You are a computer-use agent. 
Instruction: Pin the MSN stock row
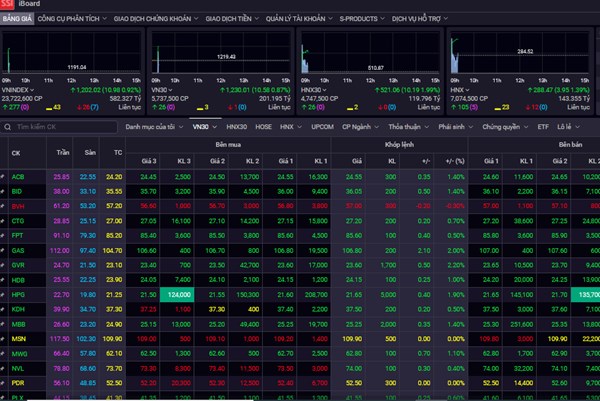pos(2,339)
